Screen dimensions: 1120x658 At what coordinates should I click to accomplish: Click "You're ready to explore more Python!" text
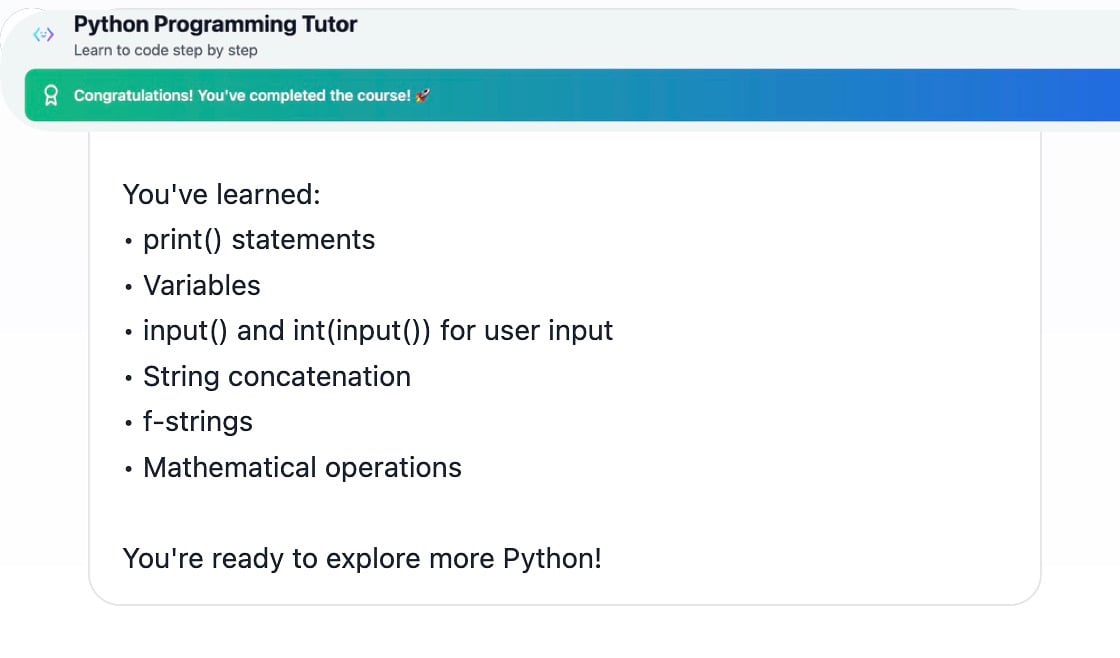tap(362, 558)
